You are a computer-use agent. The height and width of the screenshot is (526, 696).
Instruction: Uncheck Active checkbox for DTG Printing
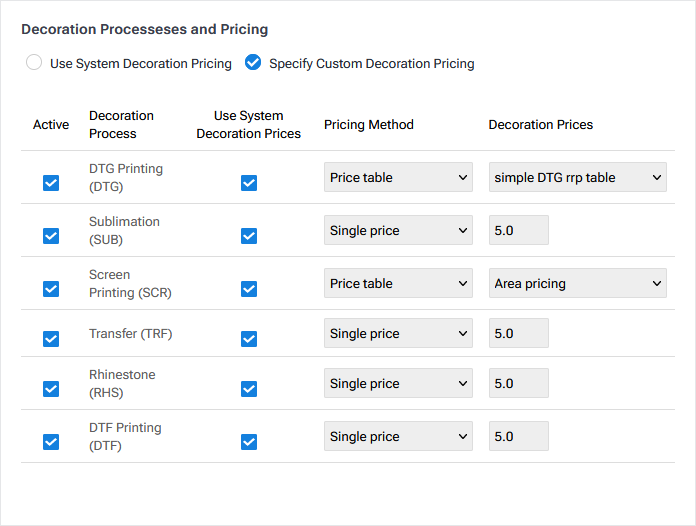(x=51, y=183)
